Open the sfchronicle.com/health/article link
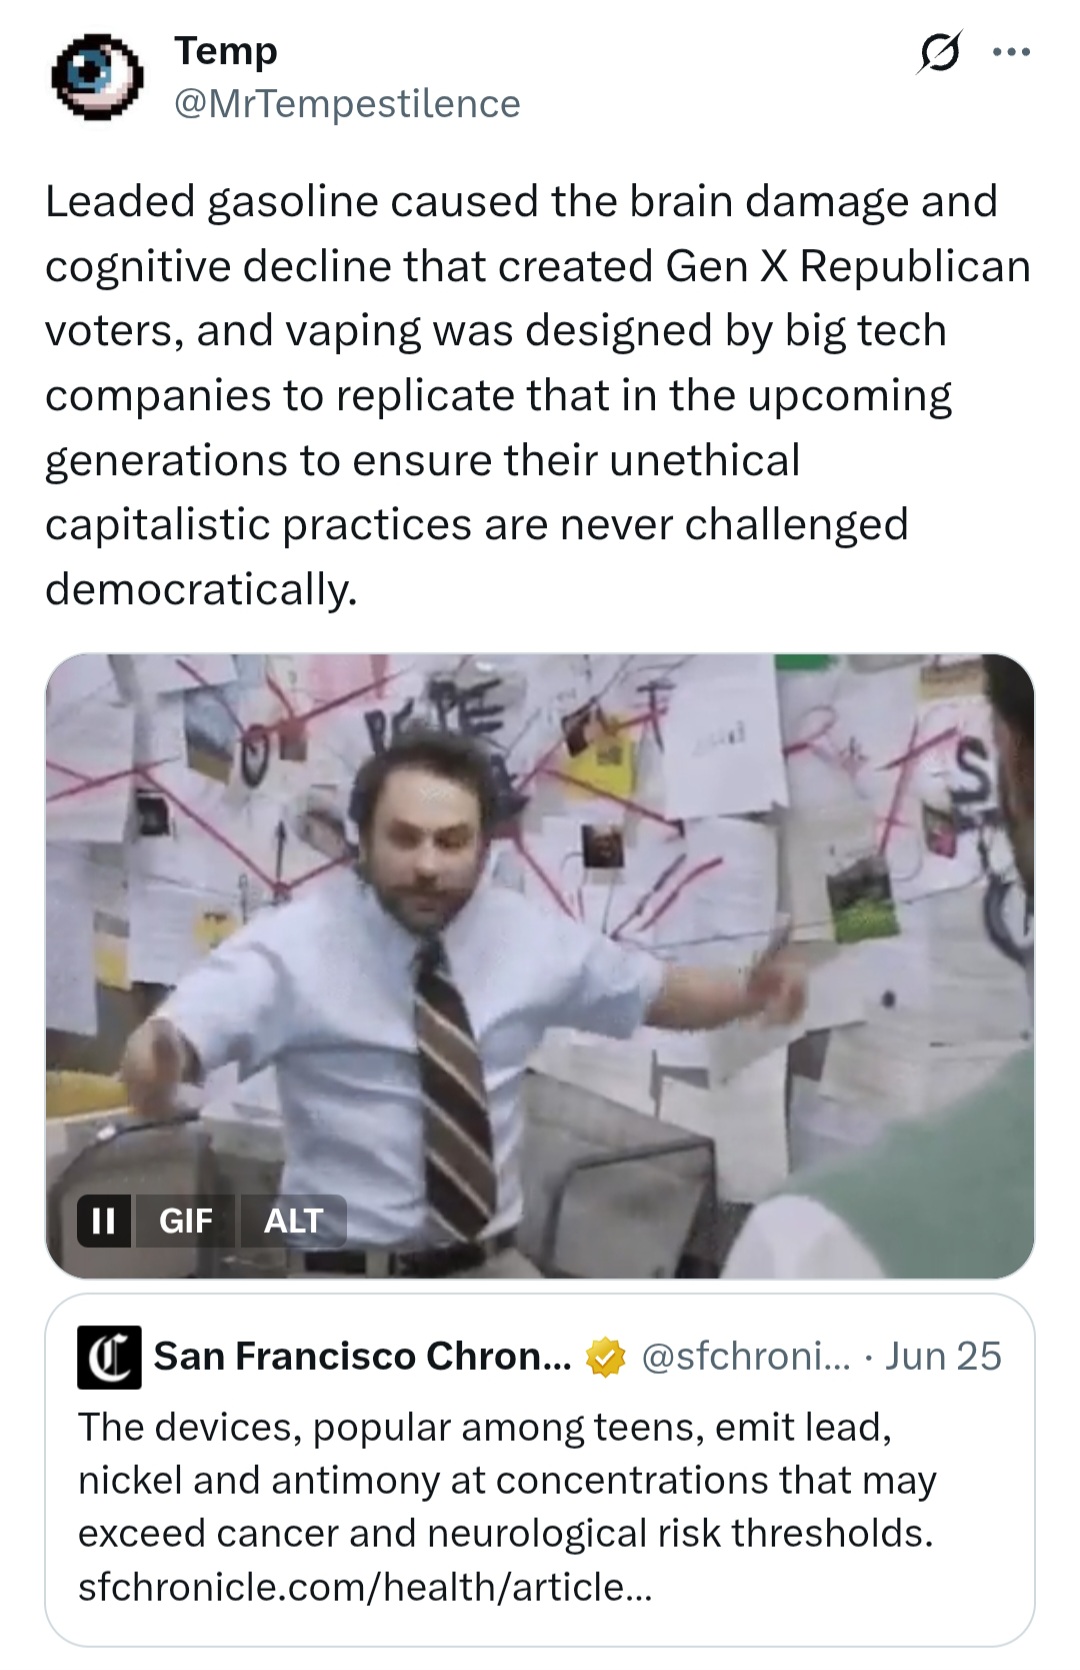Image resolution: width=1080 pixels, height=1670 pixels. (365, 1587)
